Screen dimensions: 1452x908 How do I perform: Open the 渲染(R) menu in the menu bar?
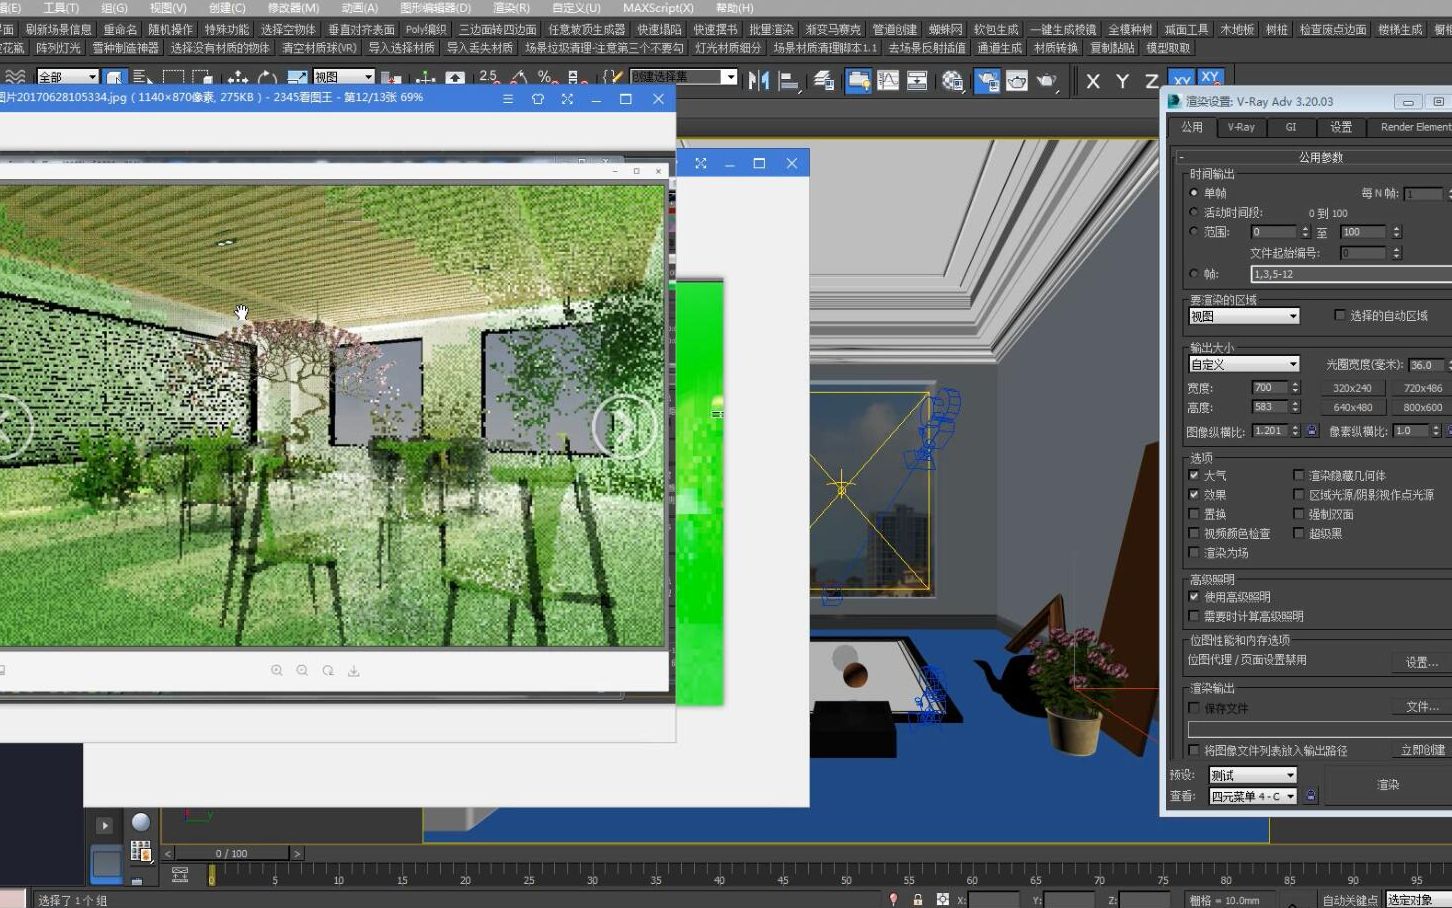tap(509, 8)
